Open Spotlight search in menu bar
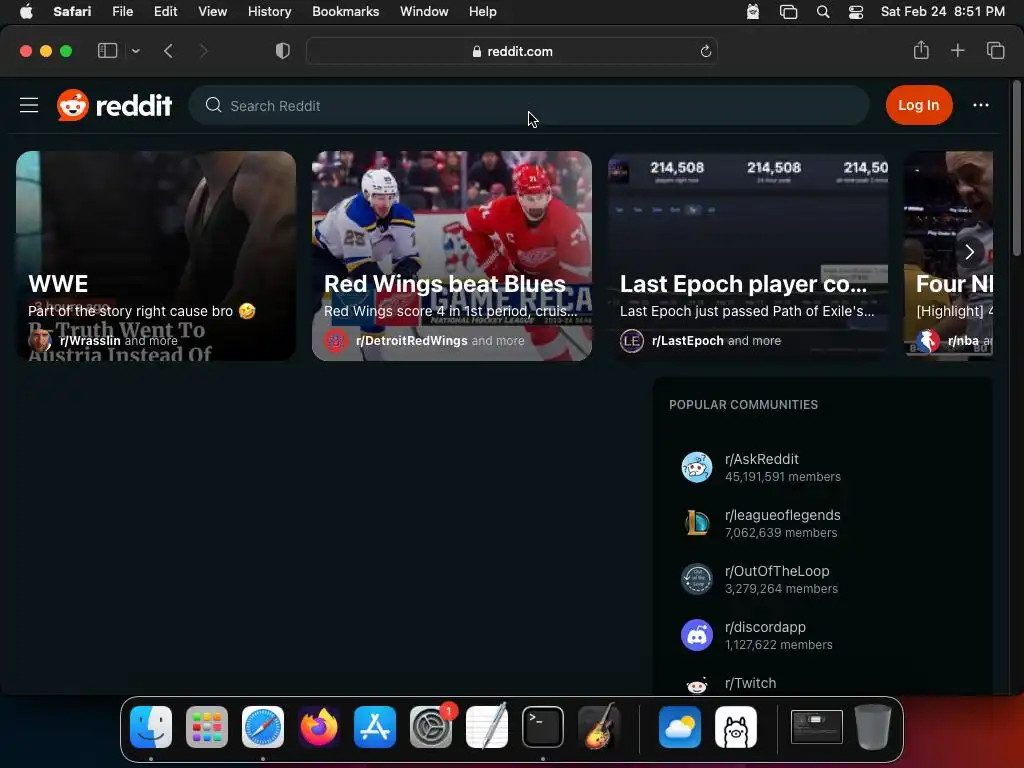The width and height of the screenshot is (1024, 768). pyautogui.click(x=823, y=12)
